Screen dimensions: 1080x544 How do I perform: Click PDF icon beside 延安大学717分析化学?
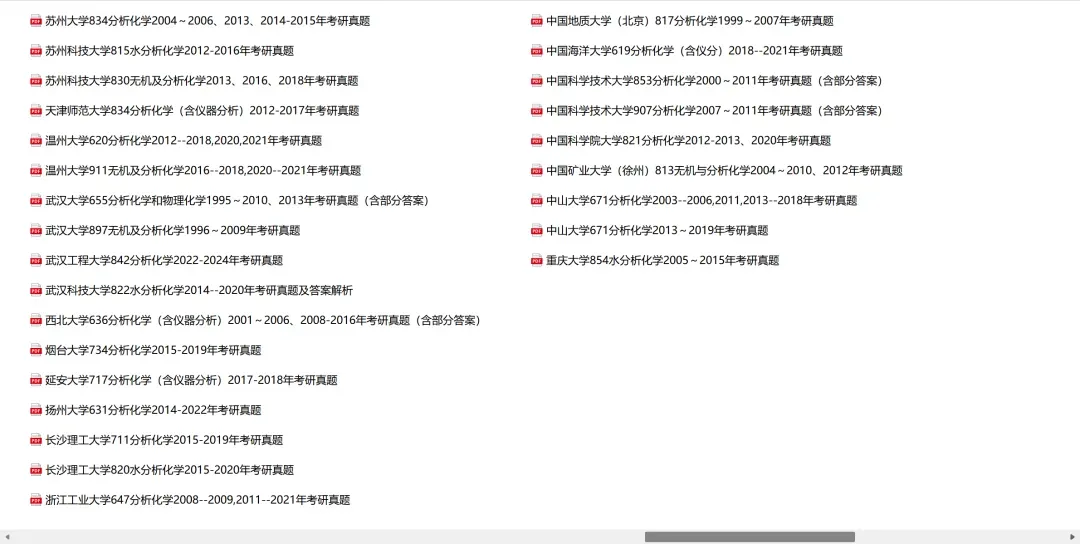[36, 380]
